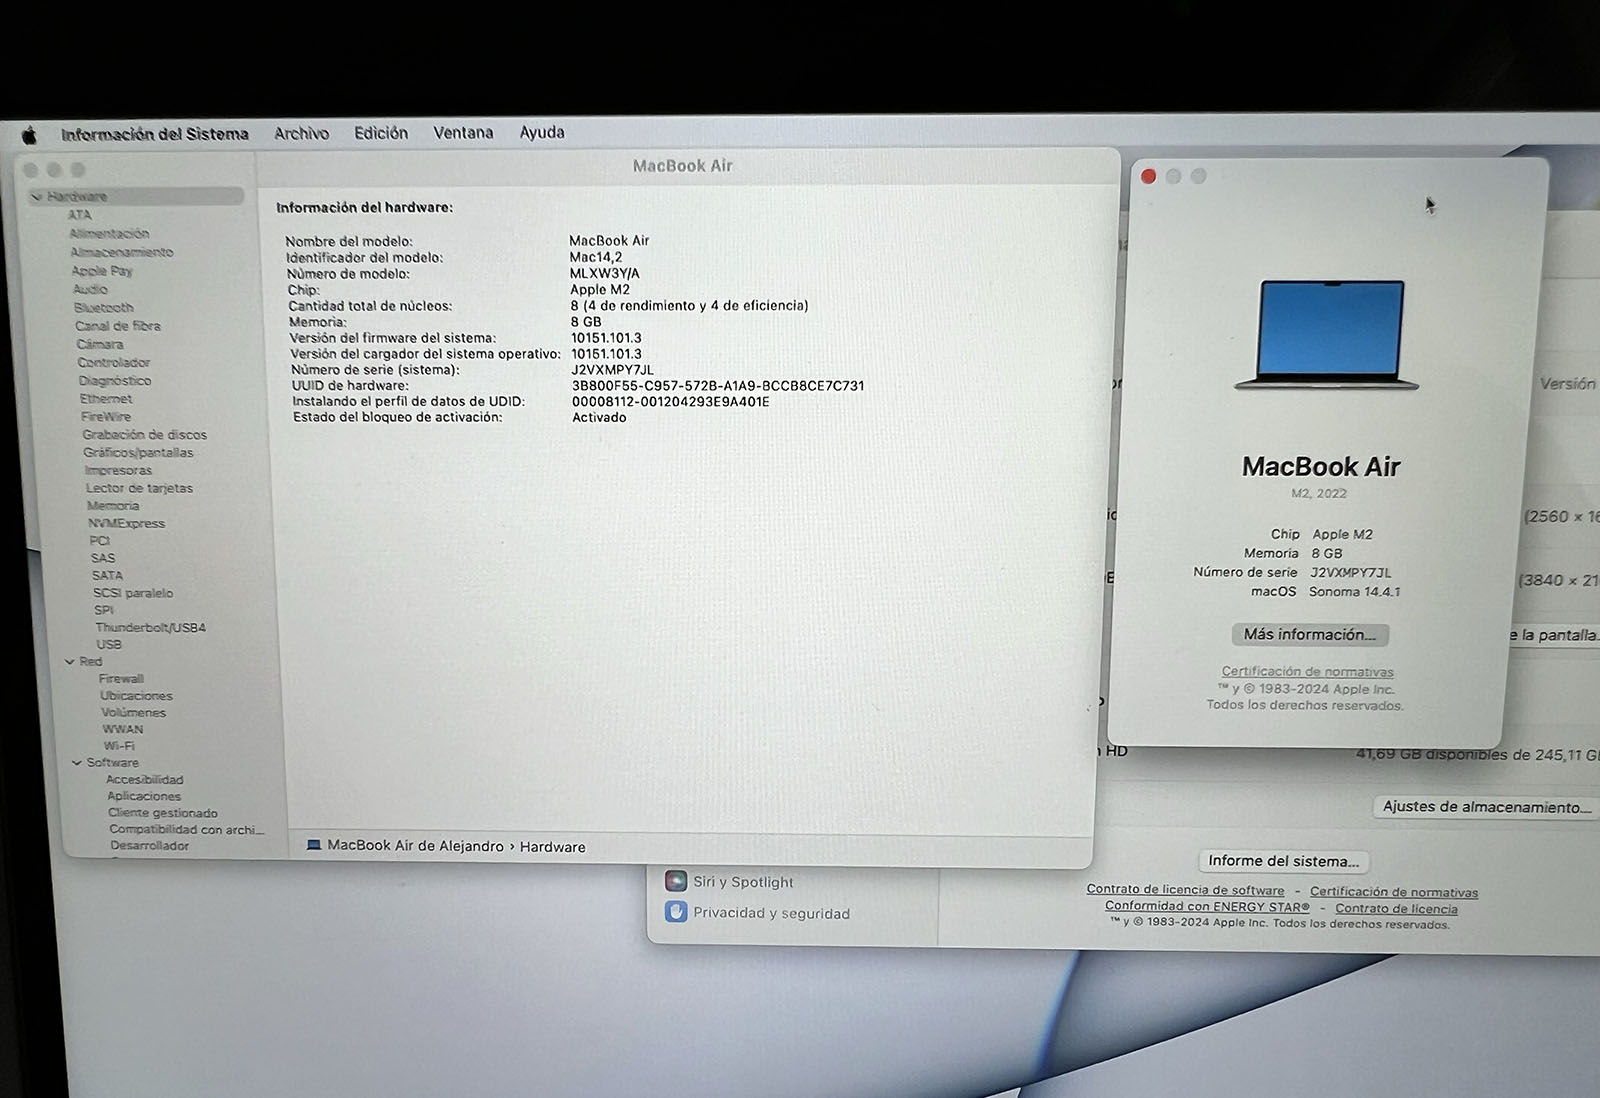Image resolution: width=1600 pixels, height=1098 pixels.
Task: Select NVMExpress in the sidebar
Action: click(127, 524)
